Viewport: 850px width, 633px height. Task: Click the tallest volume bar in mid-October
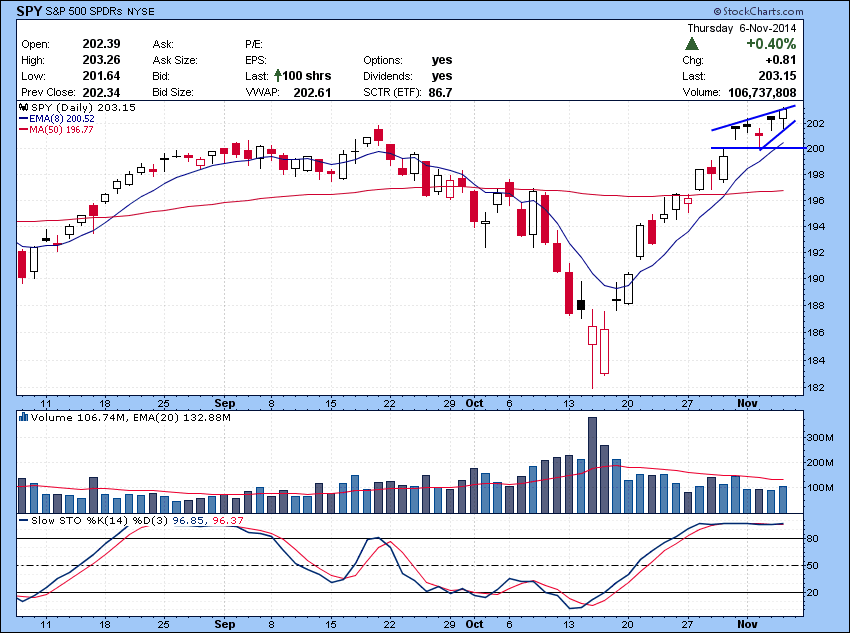click(x=593, y=465)
